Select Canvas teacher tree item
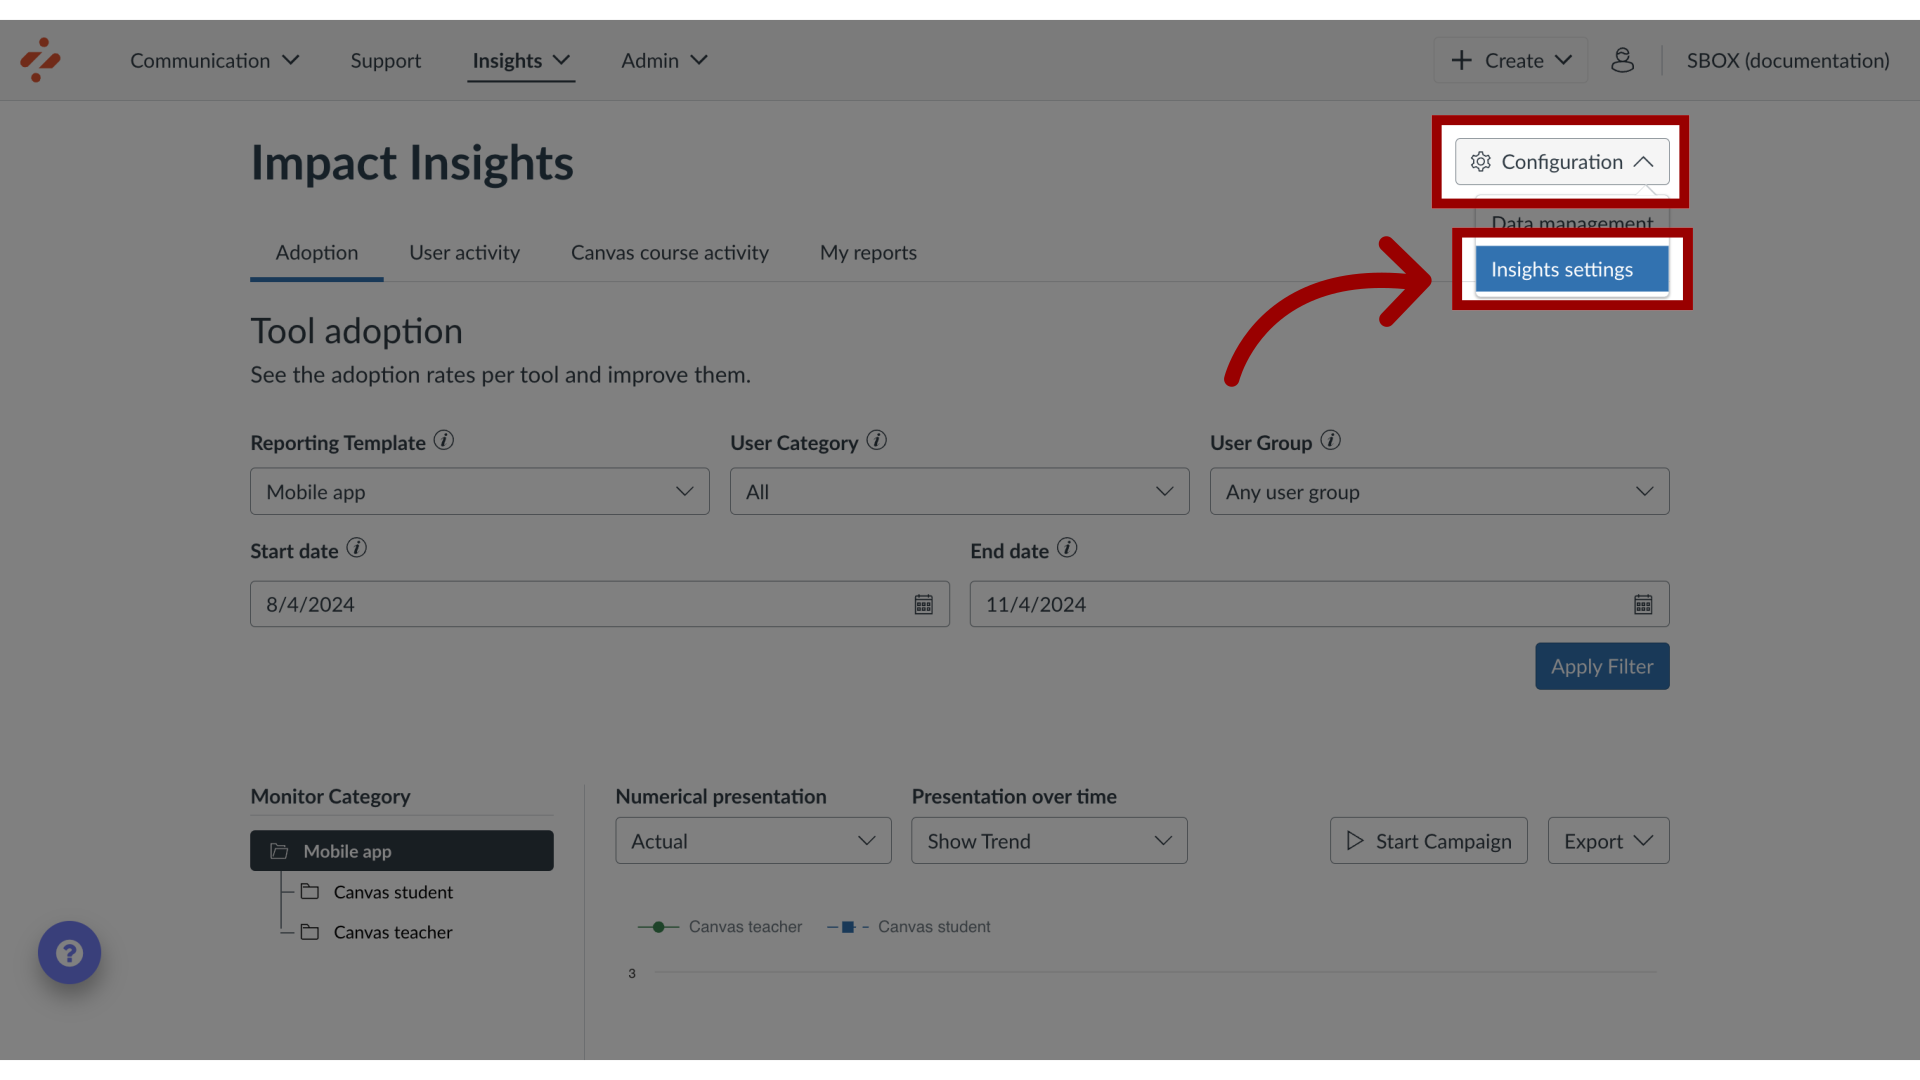1920x1080 pixels. click(x=393, y=932)
